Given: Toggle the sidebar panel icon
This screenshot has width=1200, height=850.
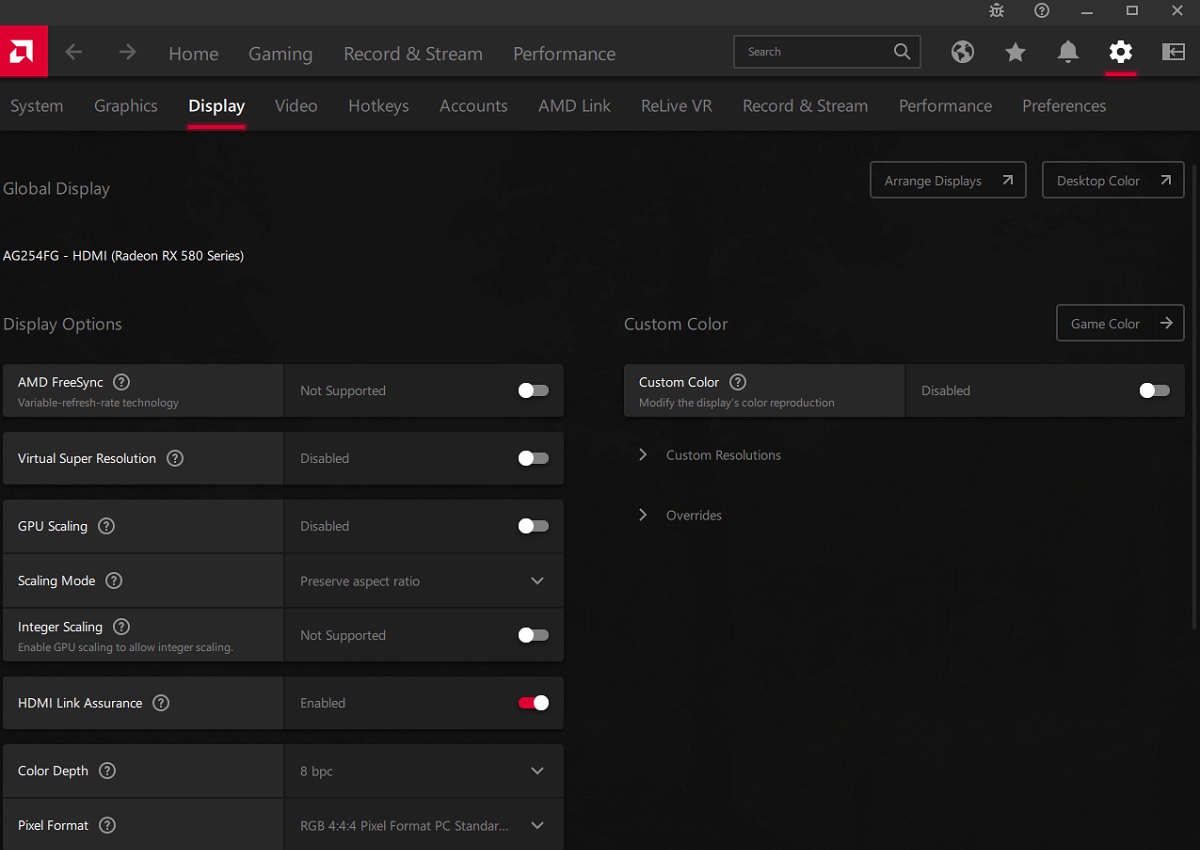Looking at the screenshot, I should point(1173,52).
